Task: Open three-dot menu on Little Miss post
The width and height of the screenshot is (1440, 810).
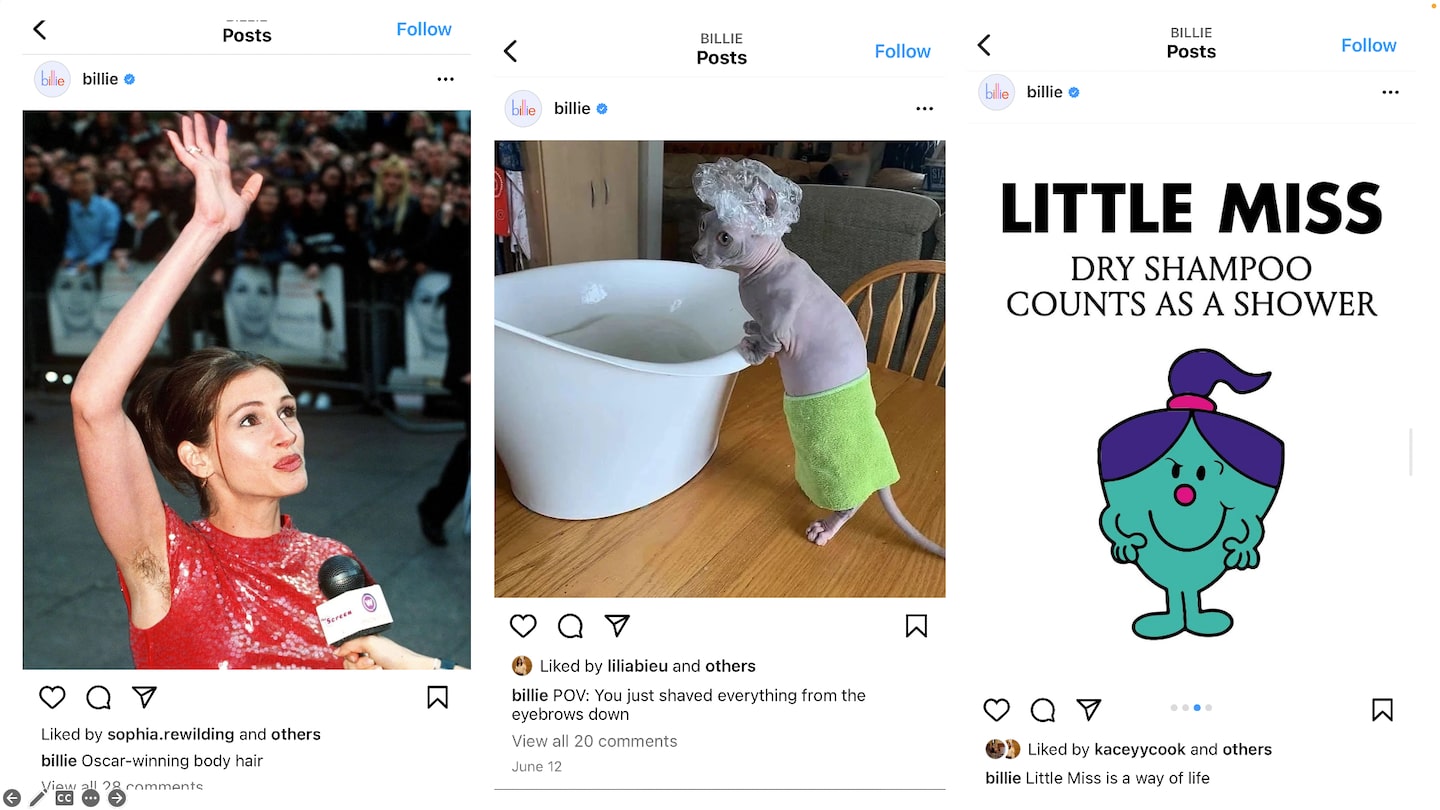Action: (x=1390, y=92)
